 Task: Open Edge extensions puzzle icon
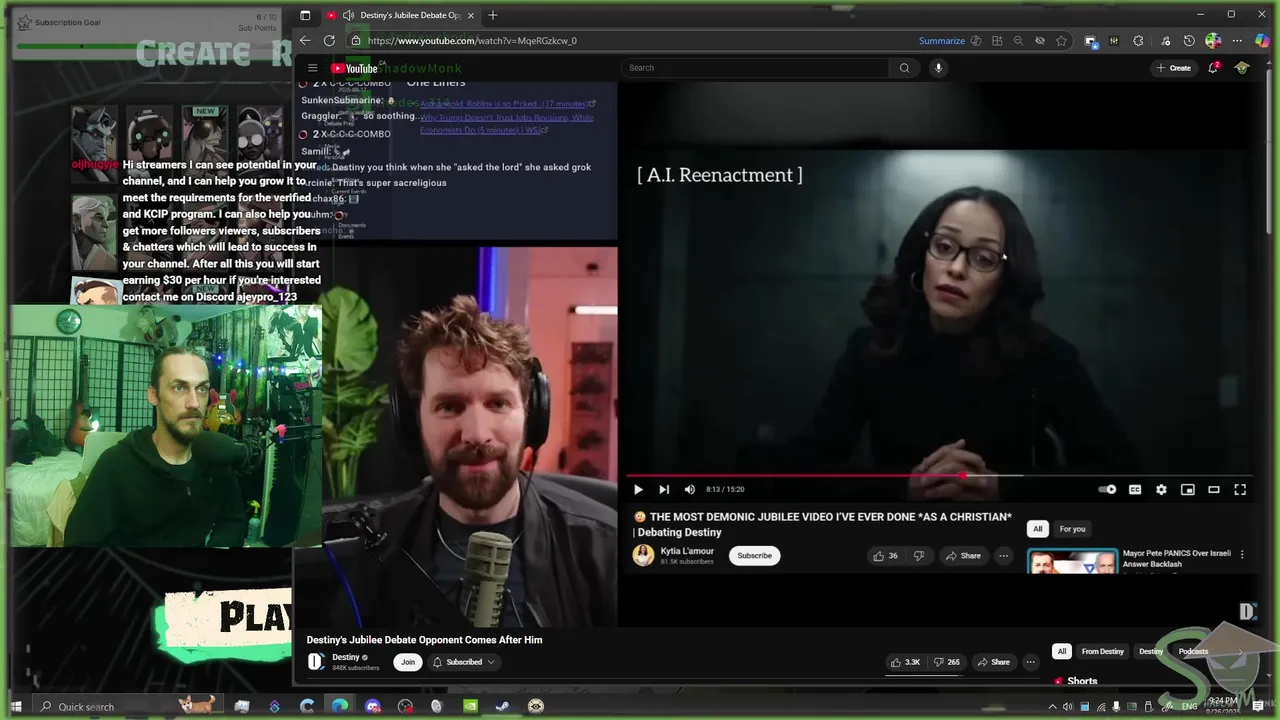(x=1138, y=41)
